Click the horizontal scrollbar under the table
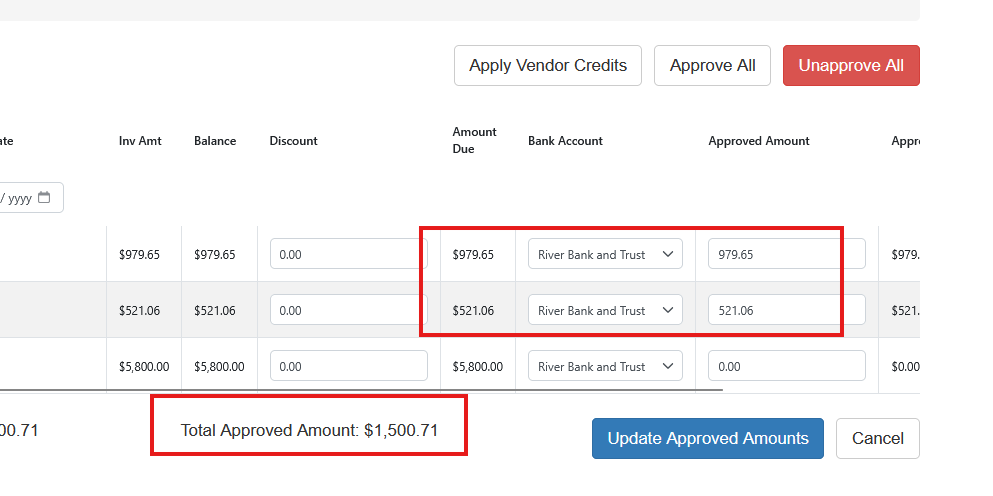The image size is (993, 496). pos(361,390)
